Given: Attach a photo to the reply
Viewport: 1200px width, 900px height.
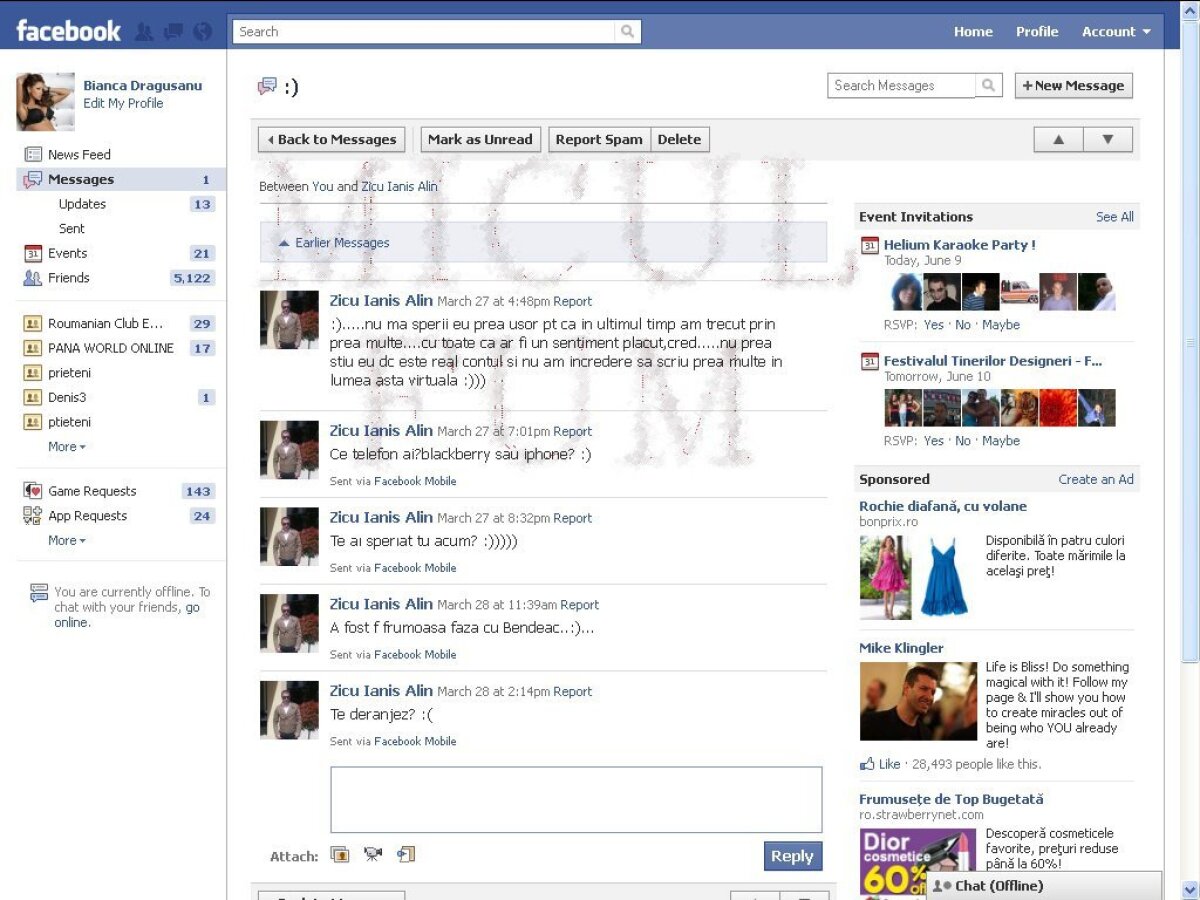Looking at the screenshot, I should click(340, 854).
